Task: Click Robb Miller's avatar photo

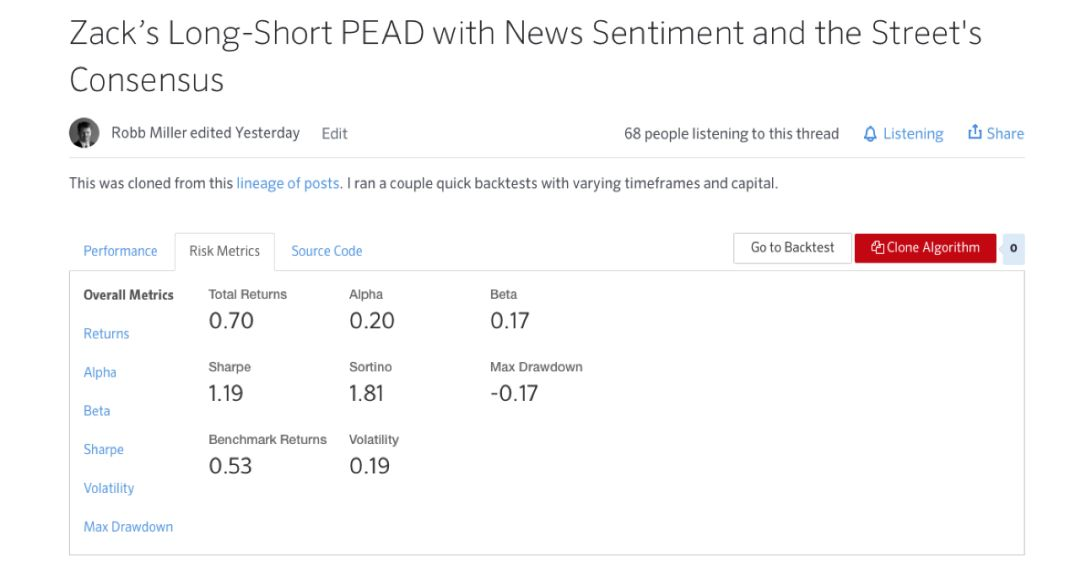Action: coord(84,133)
